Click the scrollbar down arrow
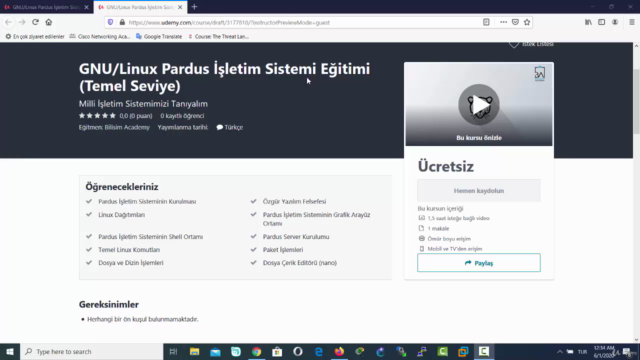Viewport: 640px width, 360px height. coord(636,339)
